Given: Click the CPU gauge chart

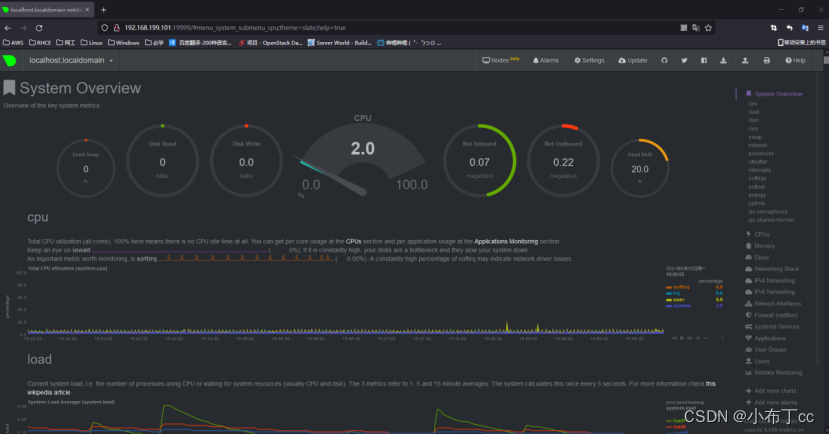Looking at the screenshot, I should coord(363,157).
